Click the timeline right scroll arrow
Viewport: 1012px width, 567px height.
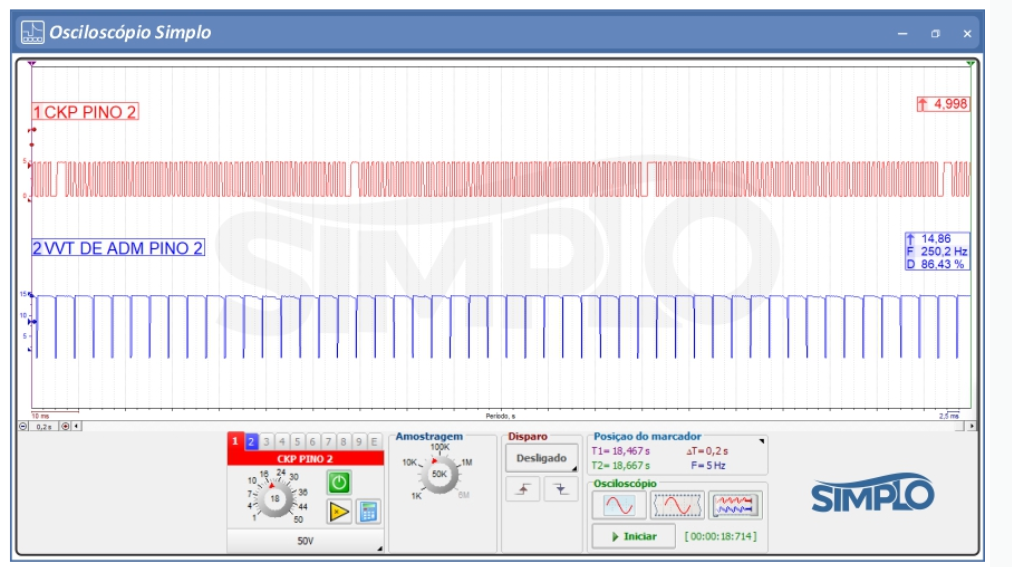tap(971, 426)
